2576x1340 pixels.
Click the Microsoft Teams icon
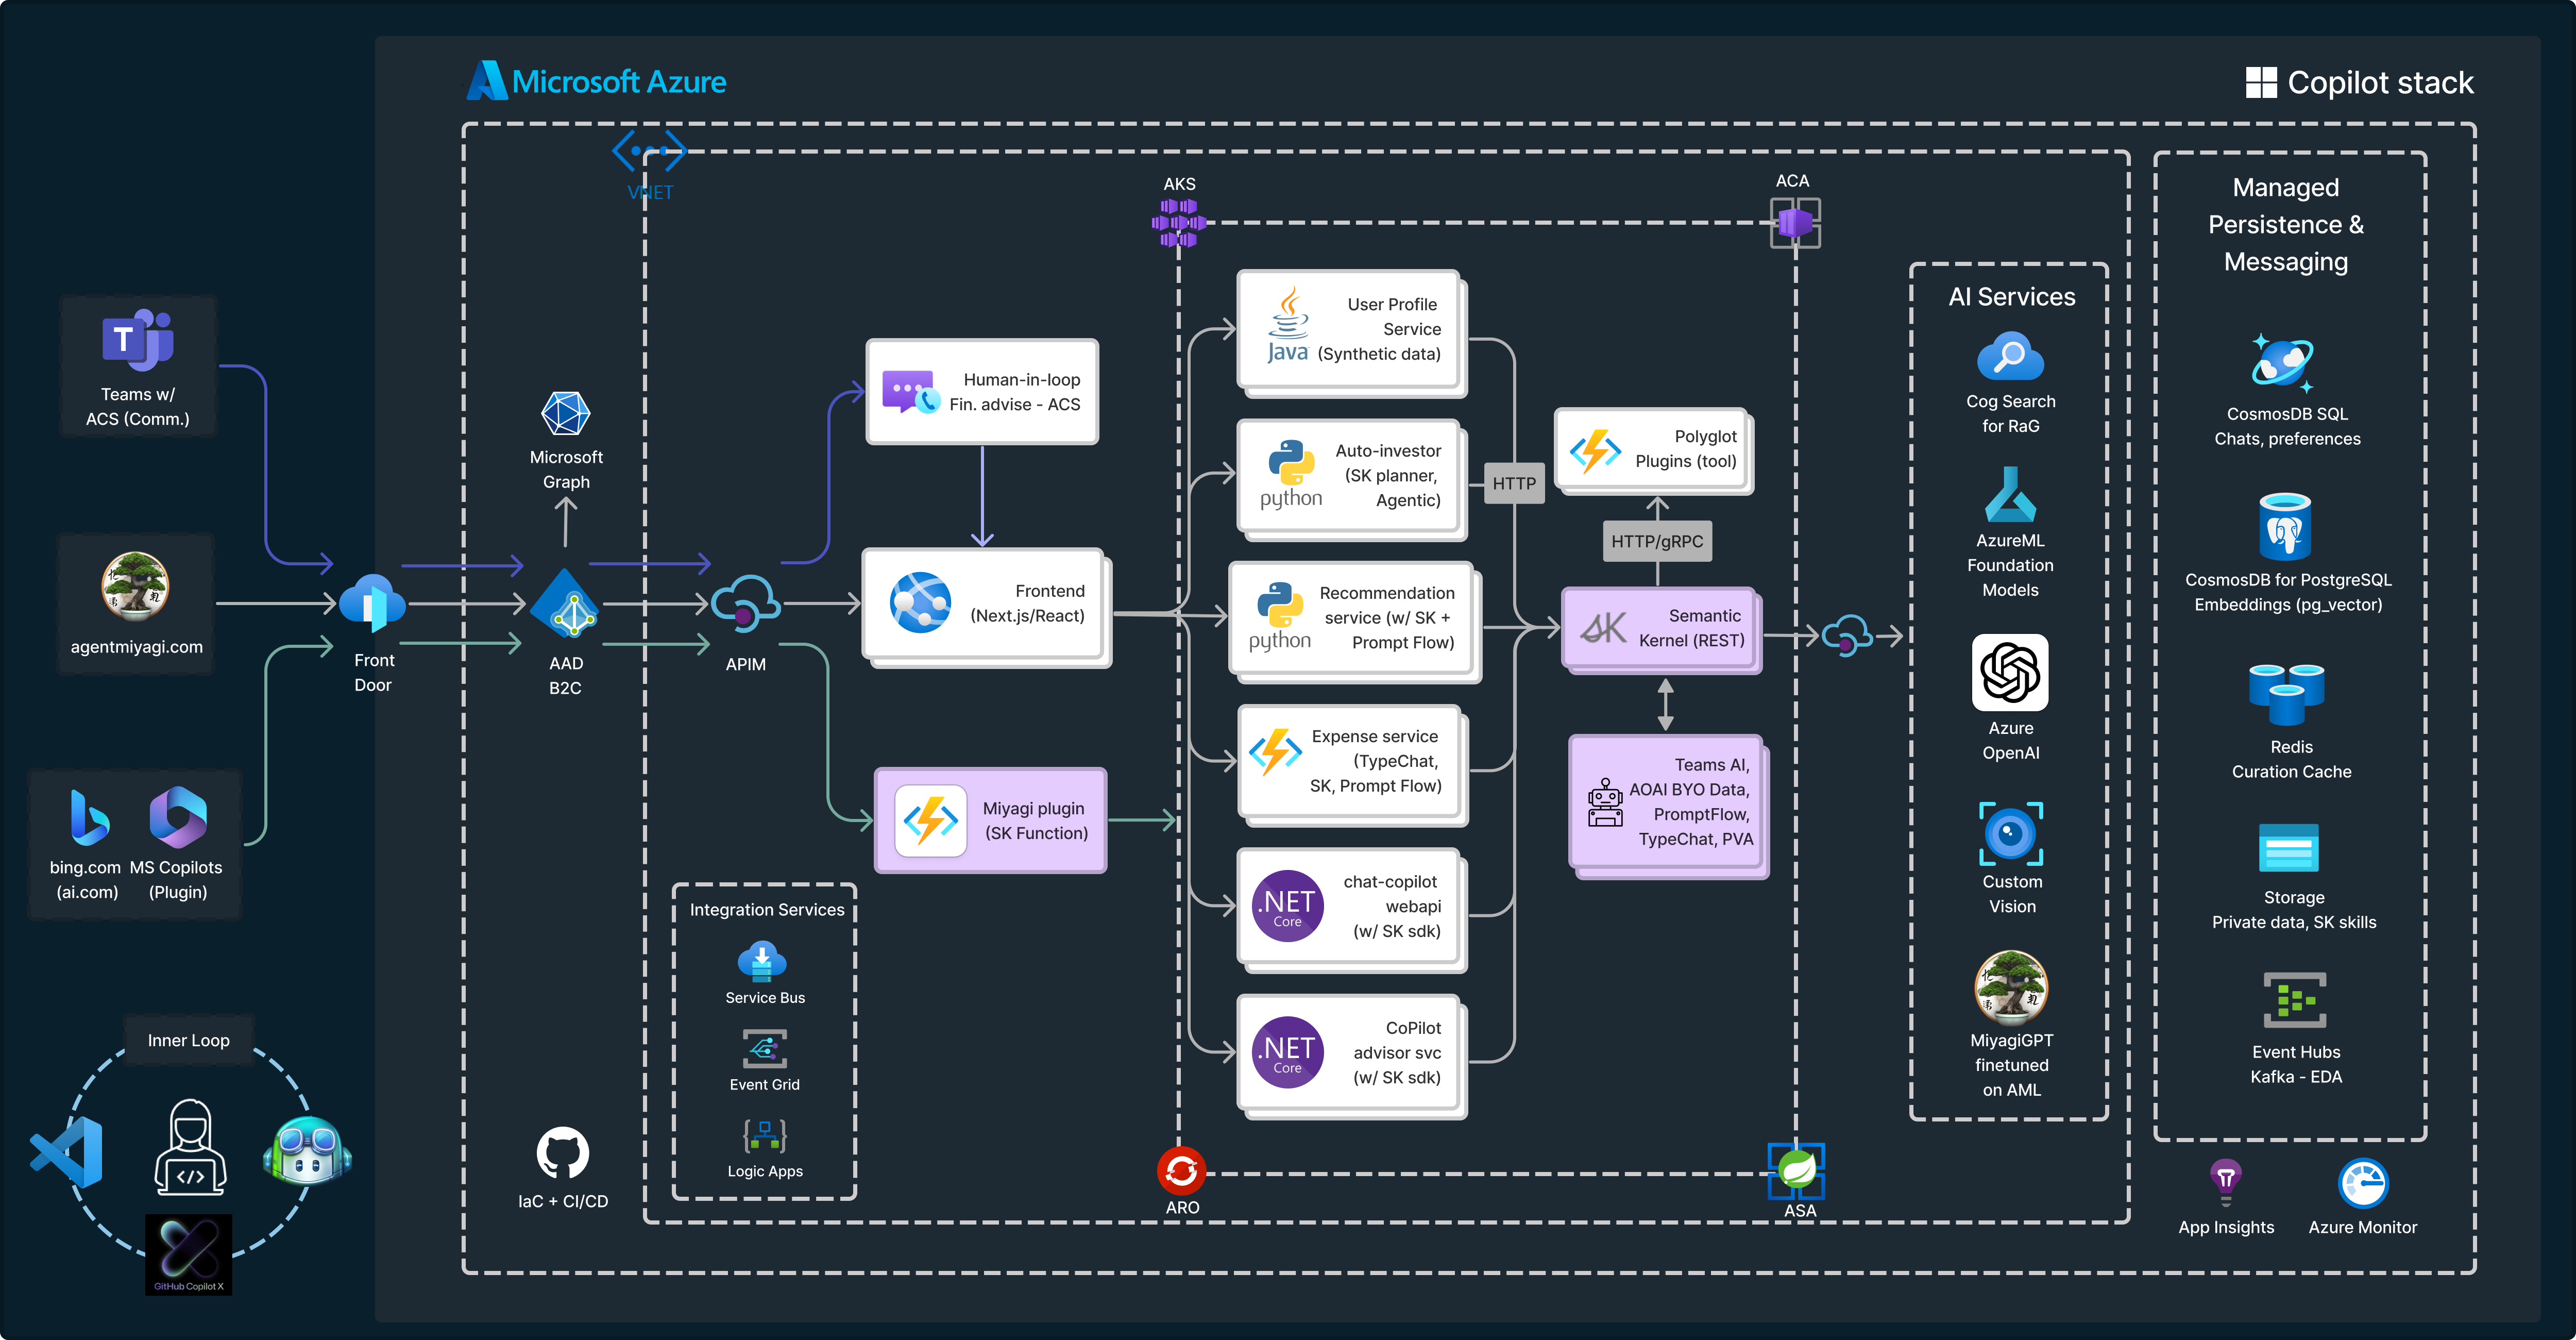click(137, 340)
